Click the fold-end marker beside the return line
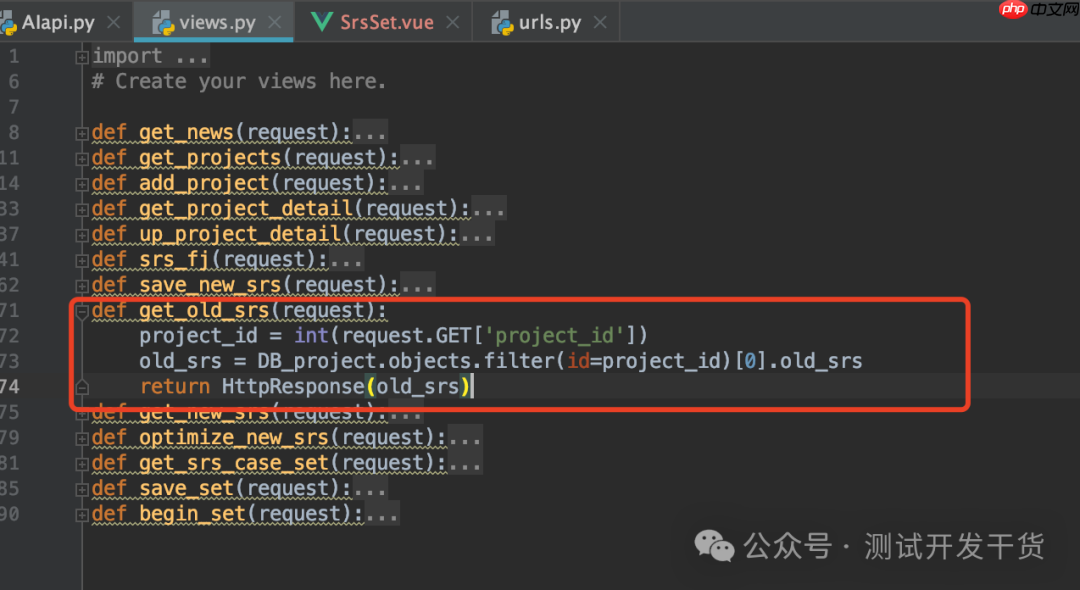The height and width of the screenshot is (590, 1080). point(82,388)
